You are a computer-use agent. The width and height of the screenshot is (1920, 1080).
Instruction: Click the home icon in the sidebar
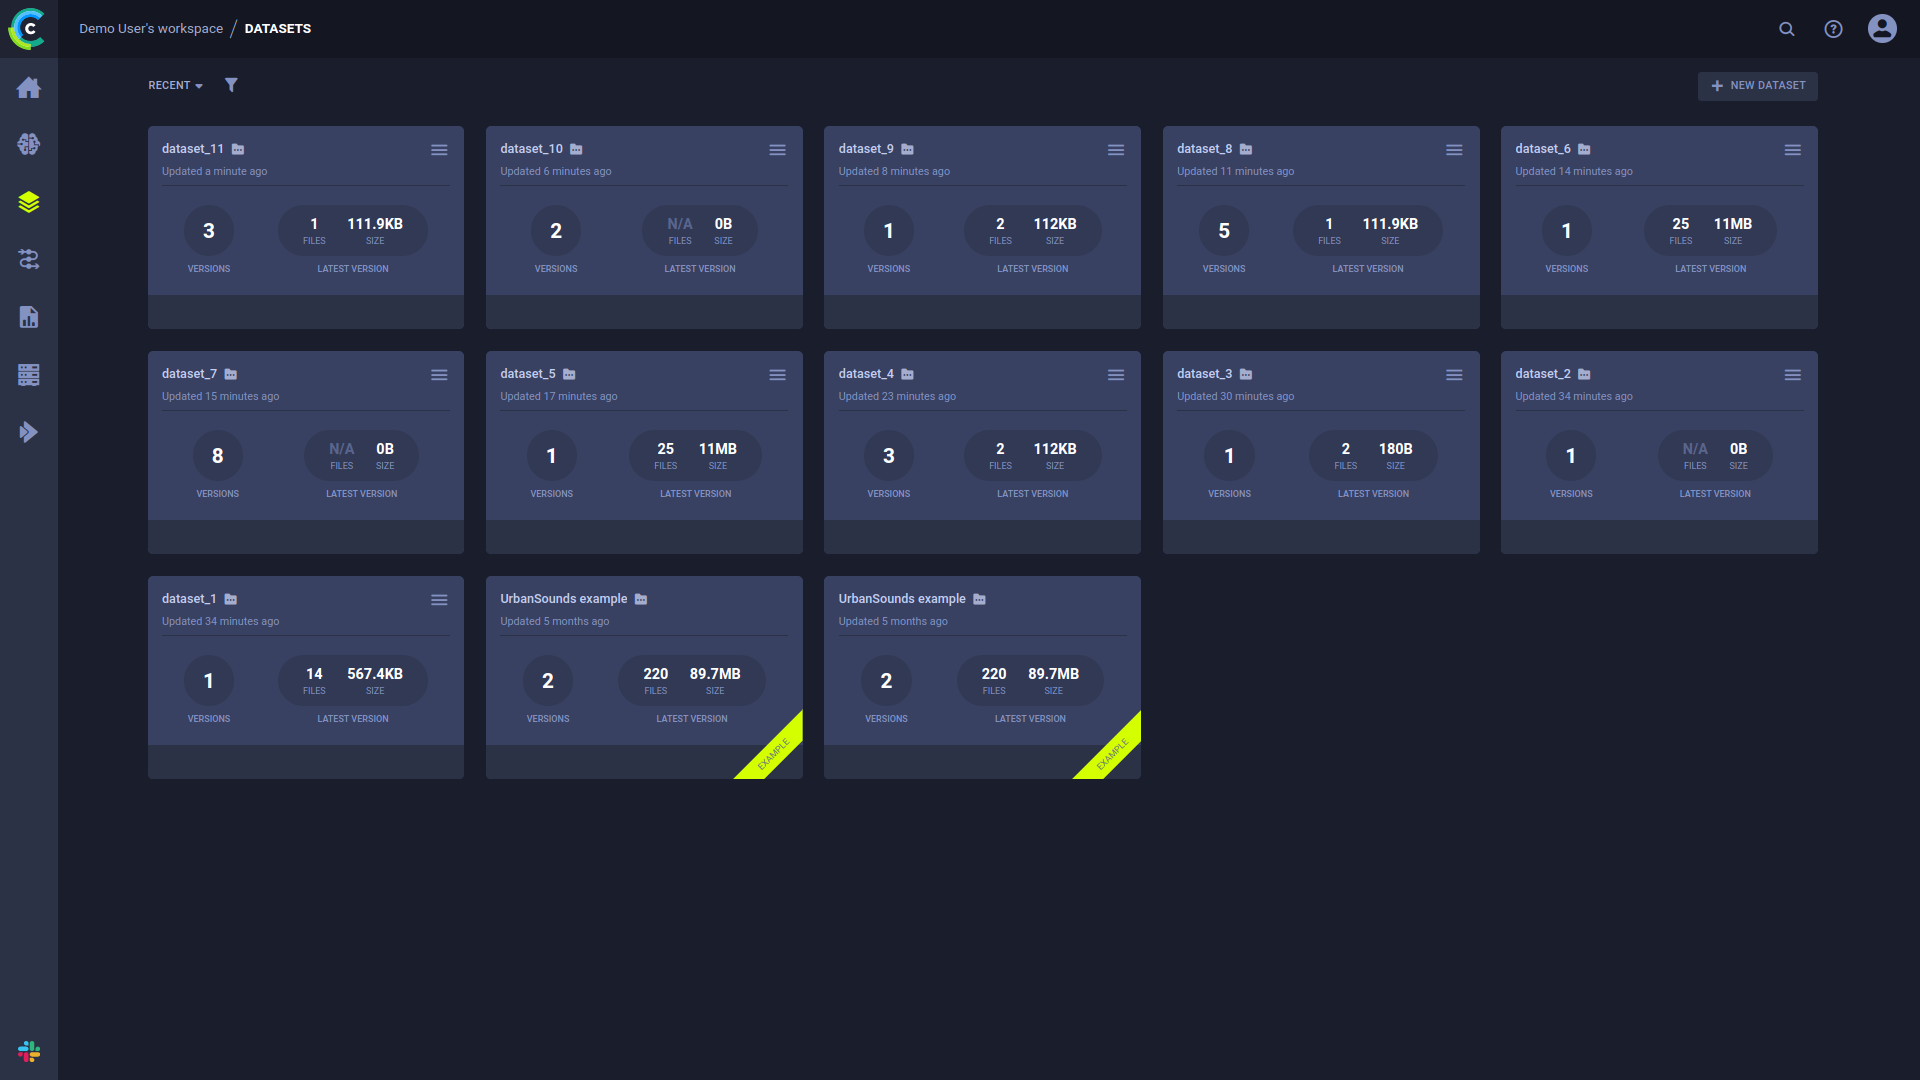(29, 87)
